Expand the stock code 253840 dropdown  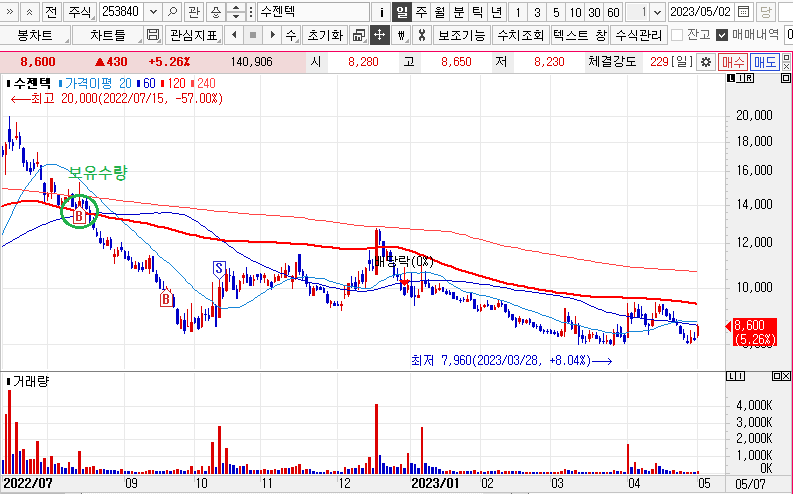click(x=154, y=12)
